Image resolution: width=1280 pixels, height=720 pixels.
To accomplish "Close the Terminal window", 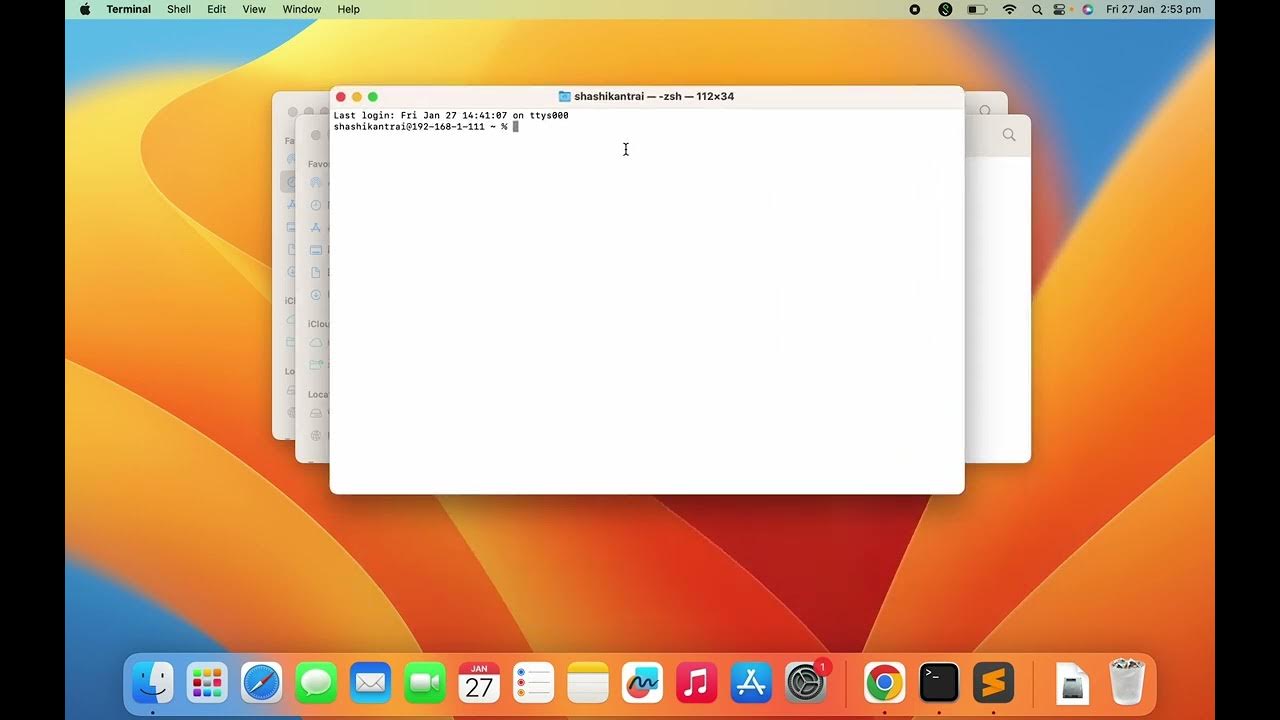I will pos(340,97).
